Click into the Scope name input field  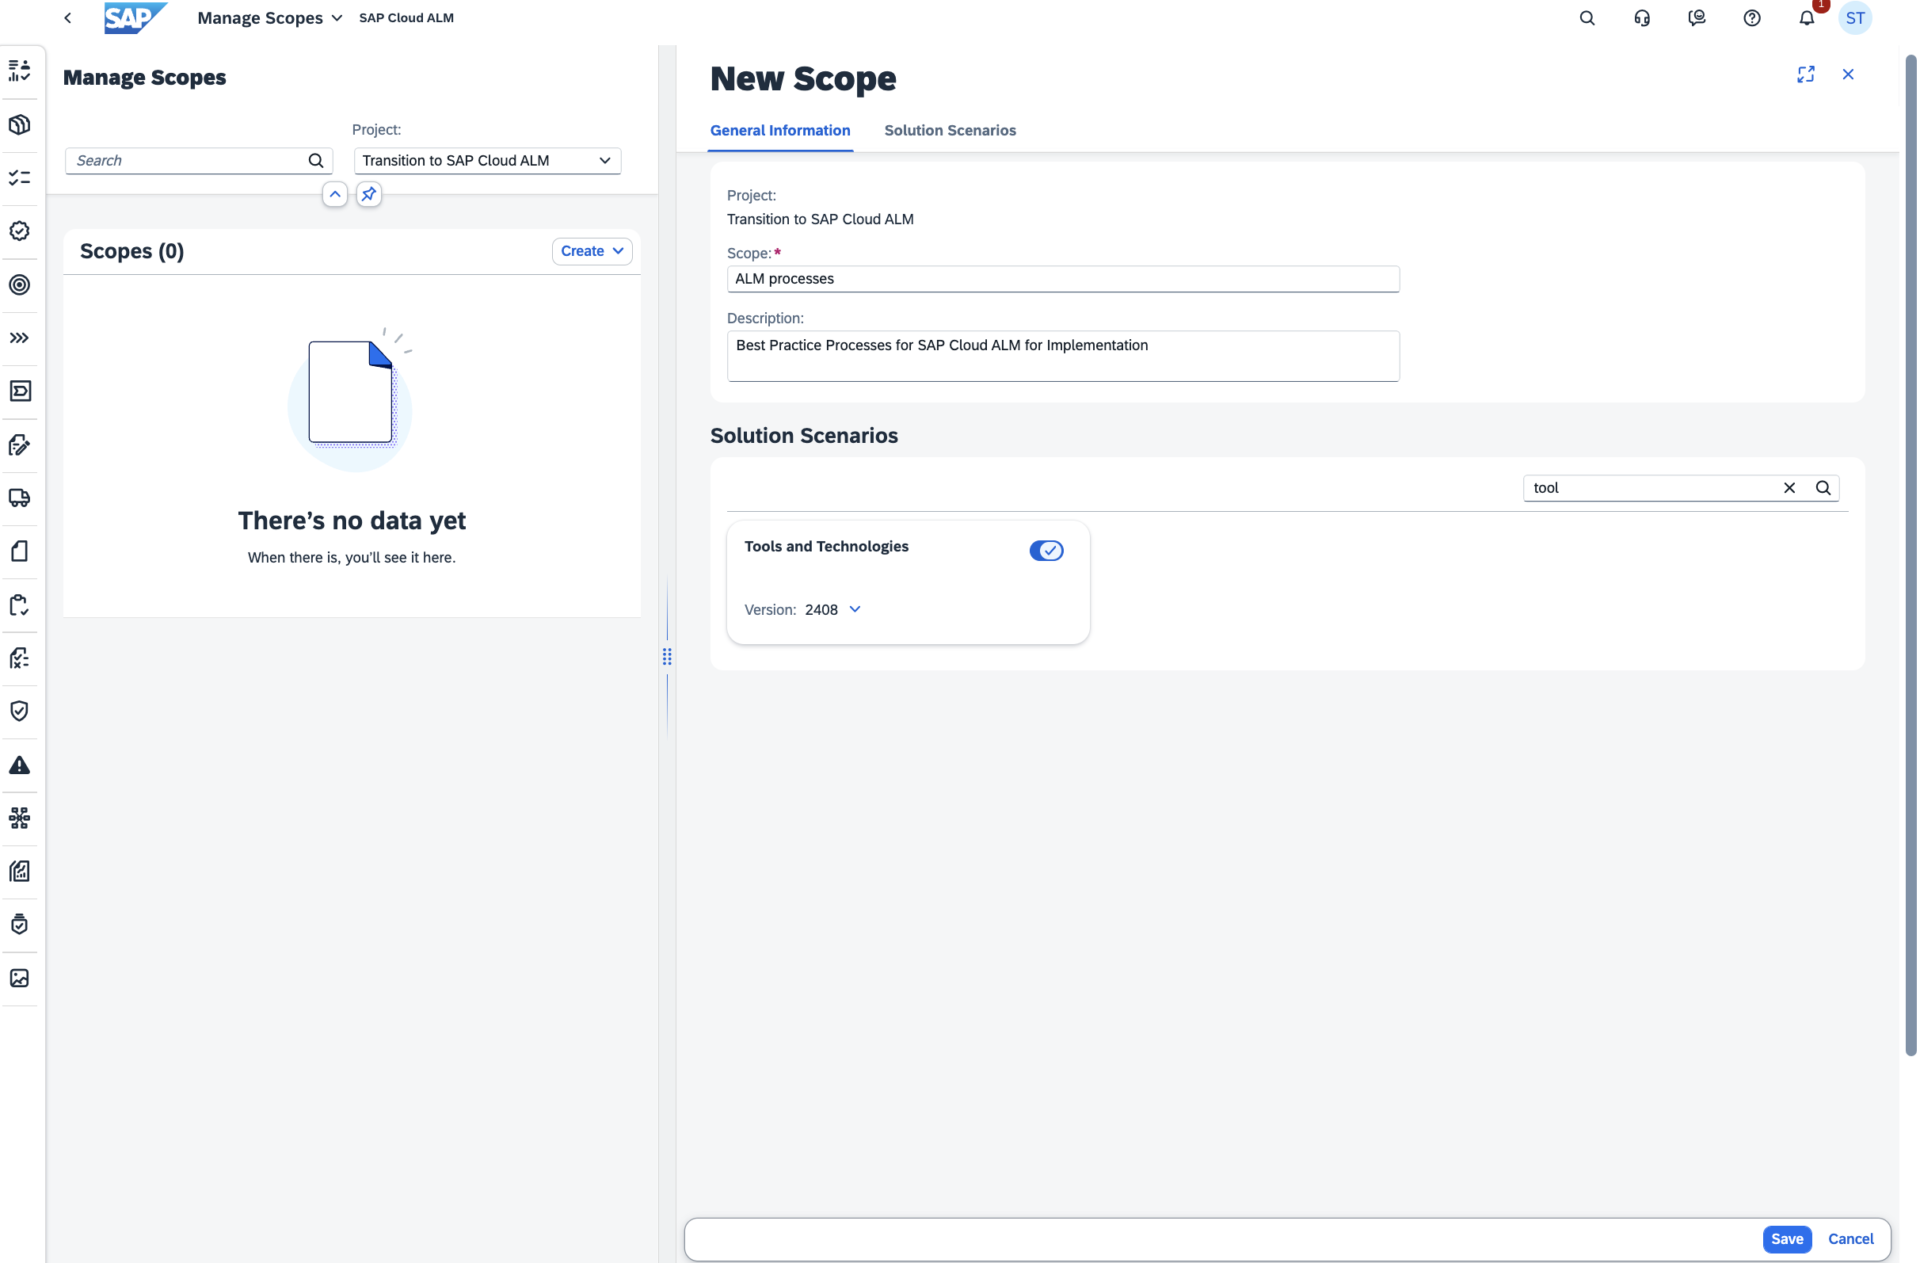[x=1062, y=279]
